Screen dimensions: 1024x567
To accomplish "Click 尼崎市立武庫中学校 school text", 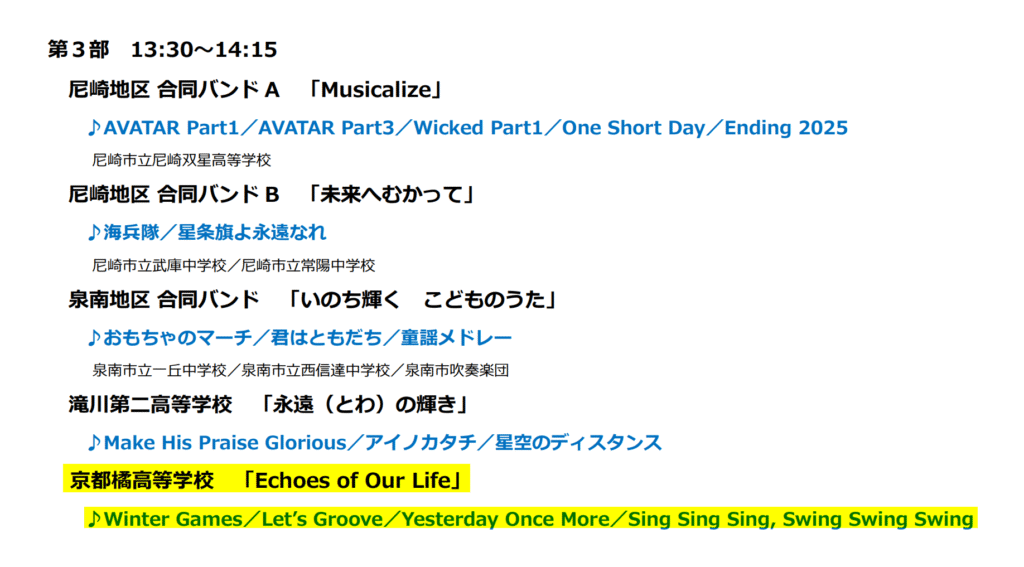I will 159,265.
